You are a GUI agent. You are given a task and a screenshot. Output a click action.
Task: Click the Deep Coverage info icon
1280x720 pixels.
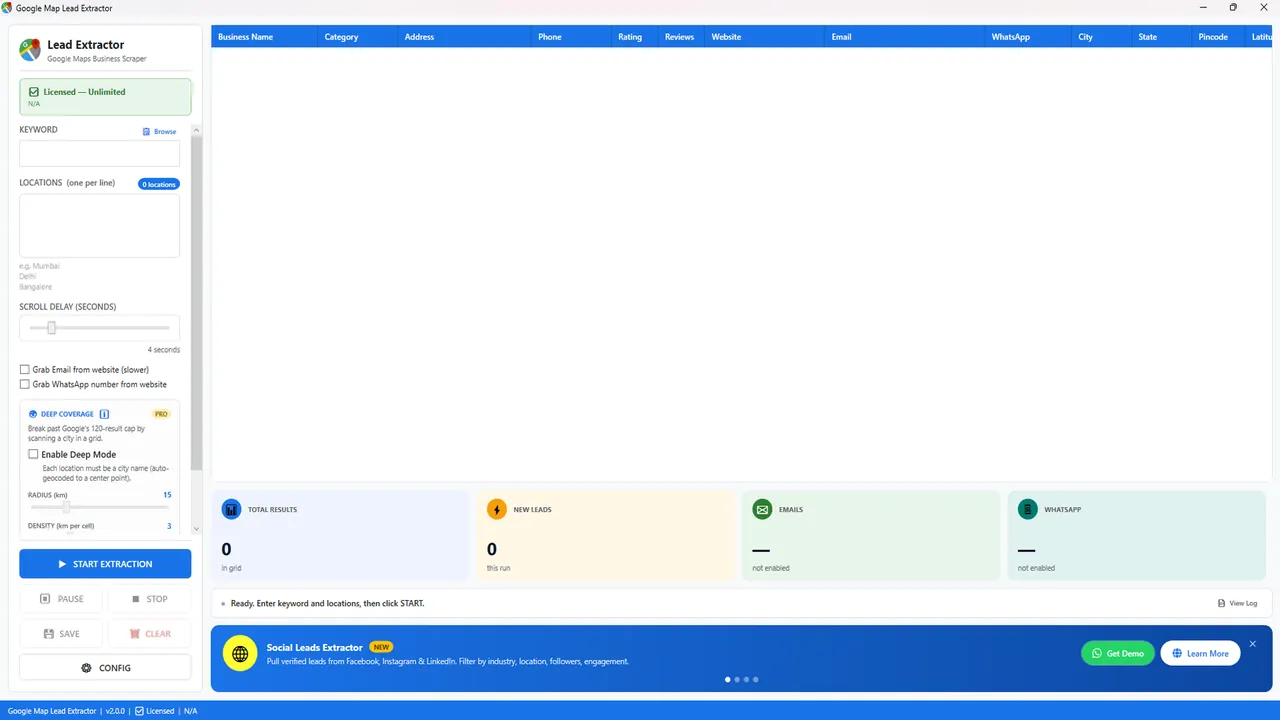(105, 414)
